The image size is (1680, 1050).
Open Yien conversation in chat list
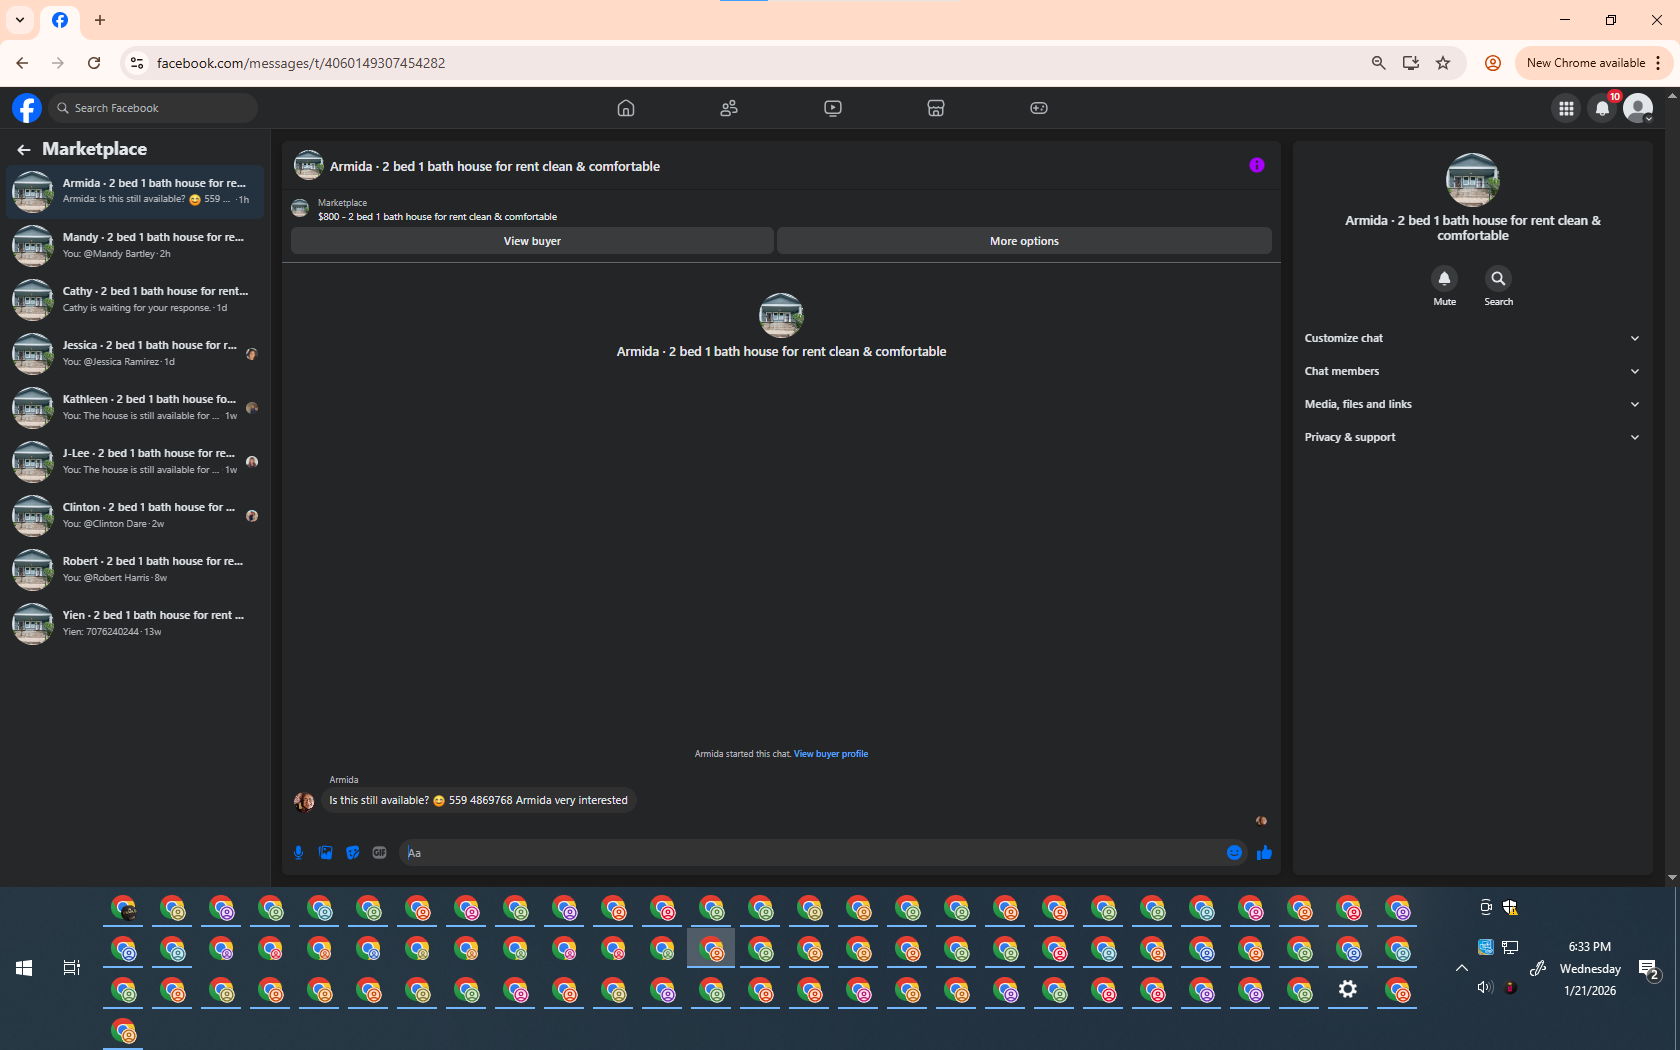135,623
